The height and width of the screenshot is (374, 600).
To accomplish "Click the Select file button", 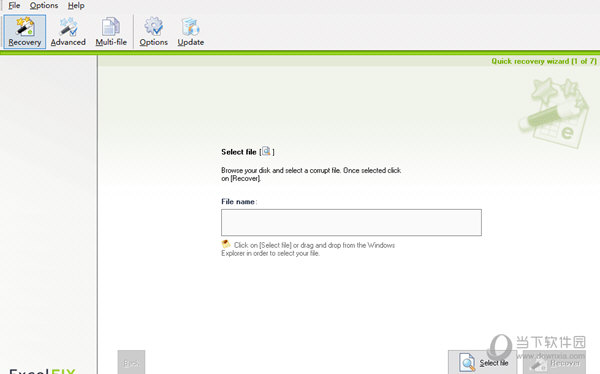I will coord(483,362).
